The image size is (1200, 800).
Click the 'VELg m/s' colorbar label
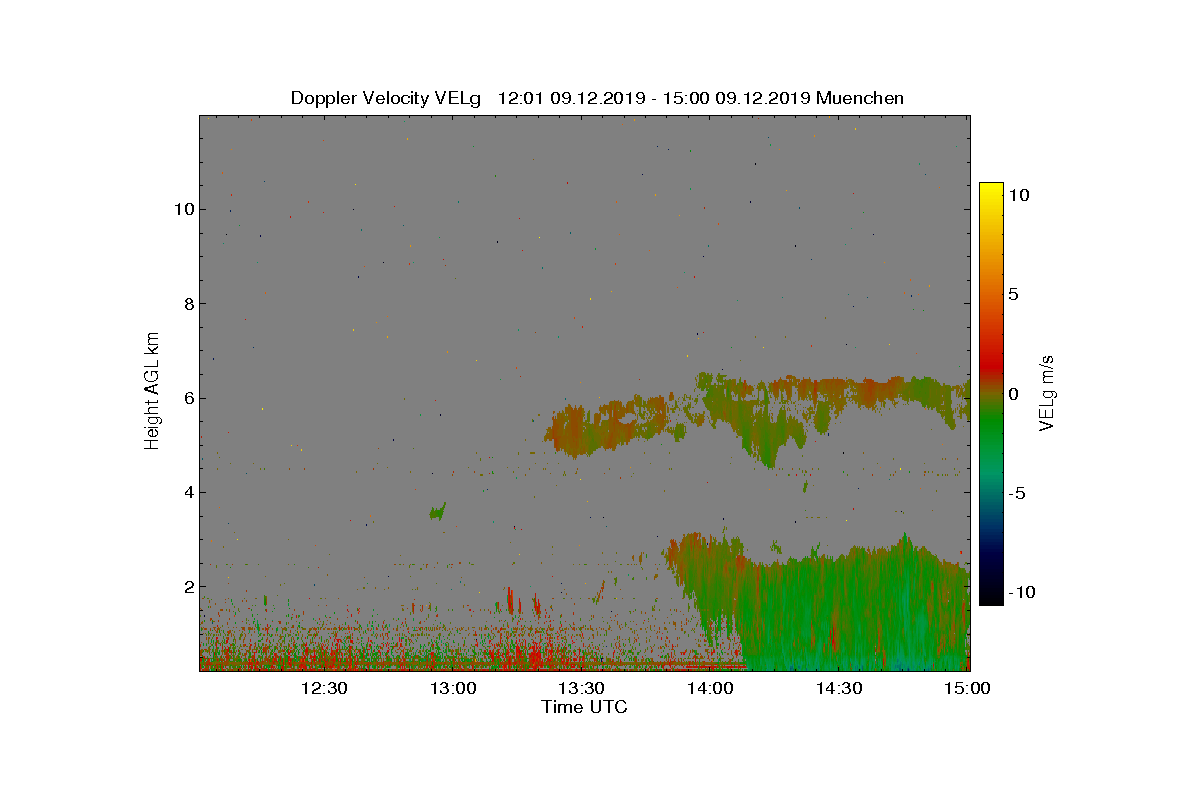pyautogui.click(x=1047, y=393)
